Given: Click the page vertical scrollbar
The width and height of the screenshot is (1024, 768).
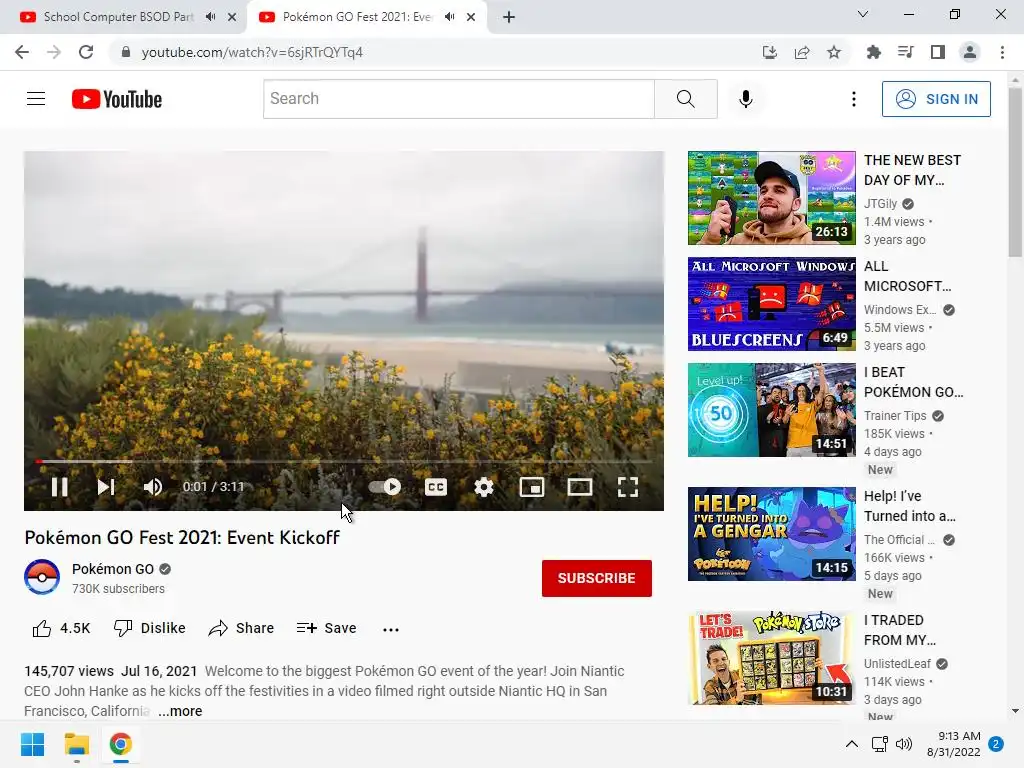Looking at the screenshot, I should (x=1015, y=173).
